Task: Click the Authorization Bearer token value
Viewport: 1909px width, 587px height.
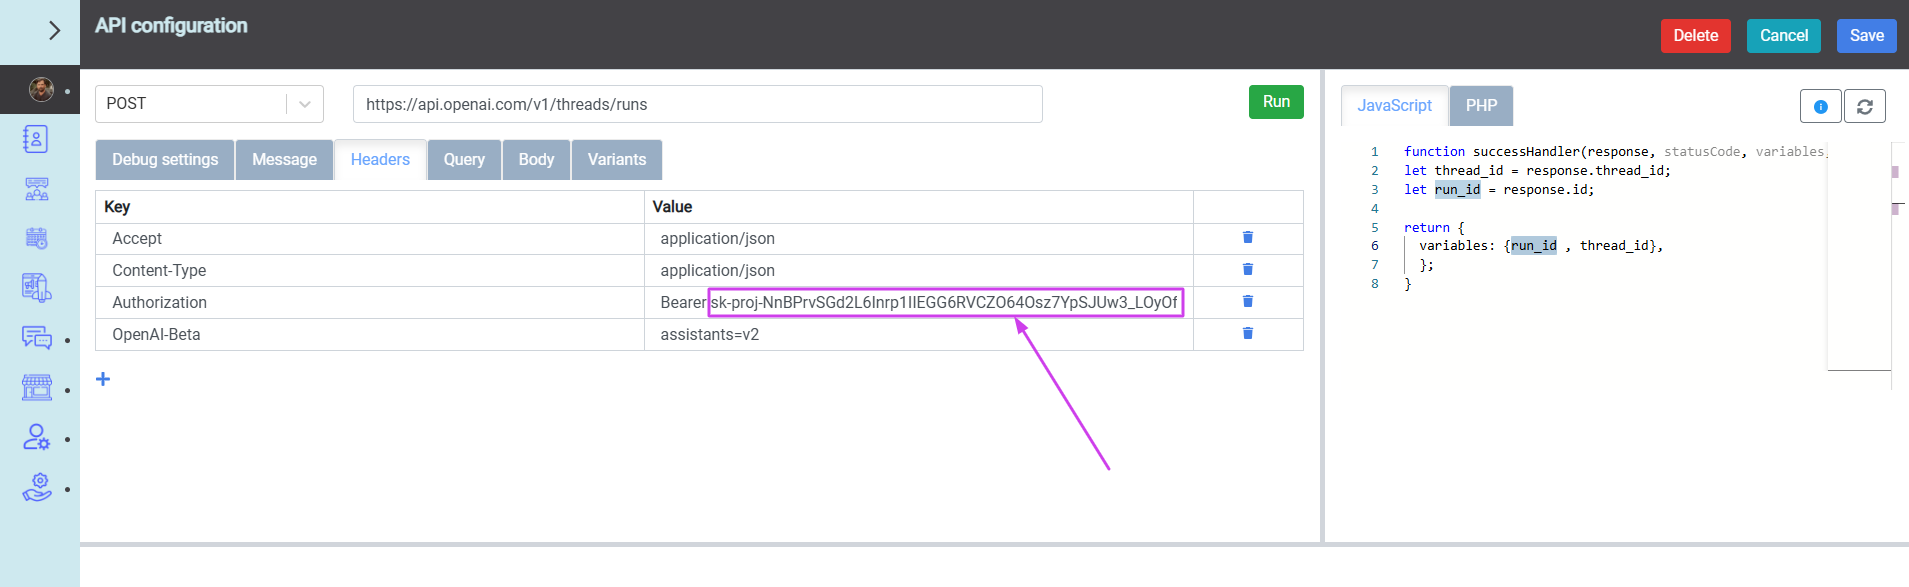Action: [944, 302]
